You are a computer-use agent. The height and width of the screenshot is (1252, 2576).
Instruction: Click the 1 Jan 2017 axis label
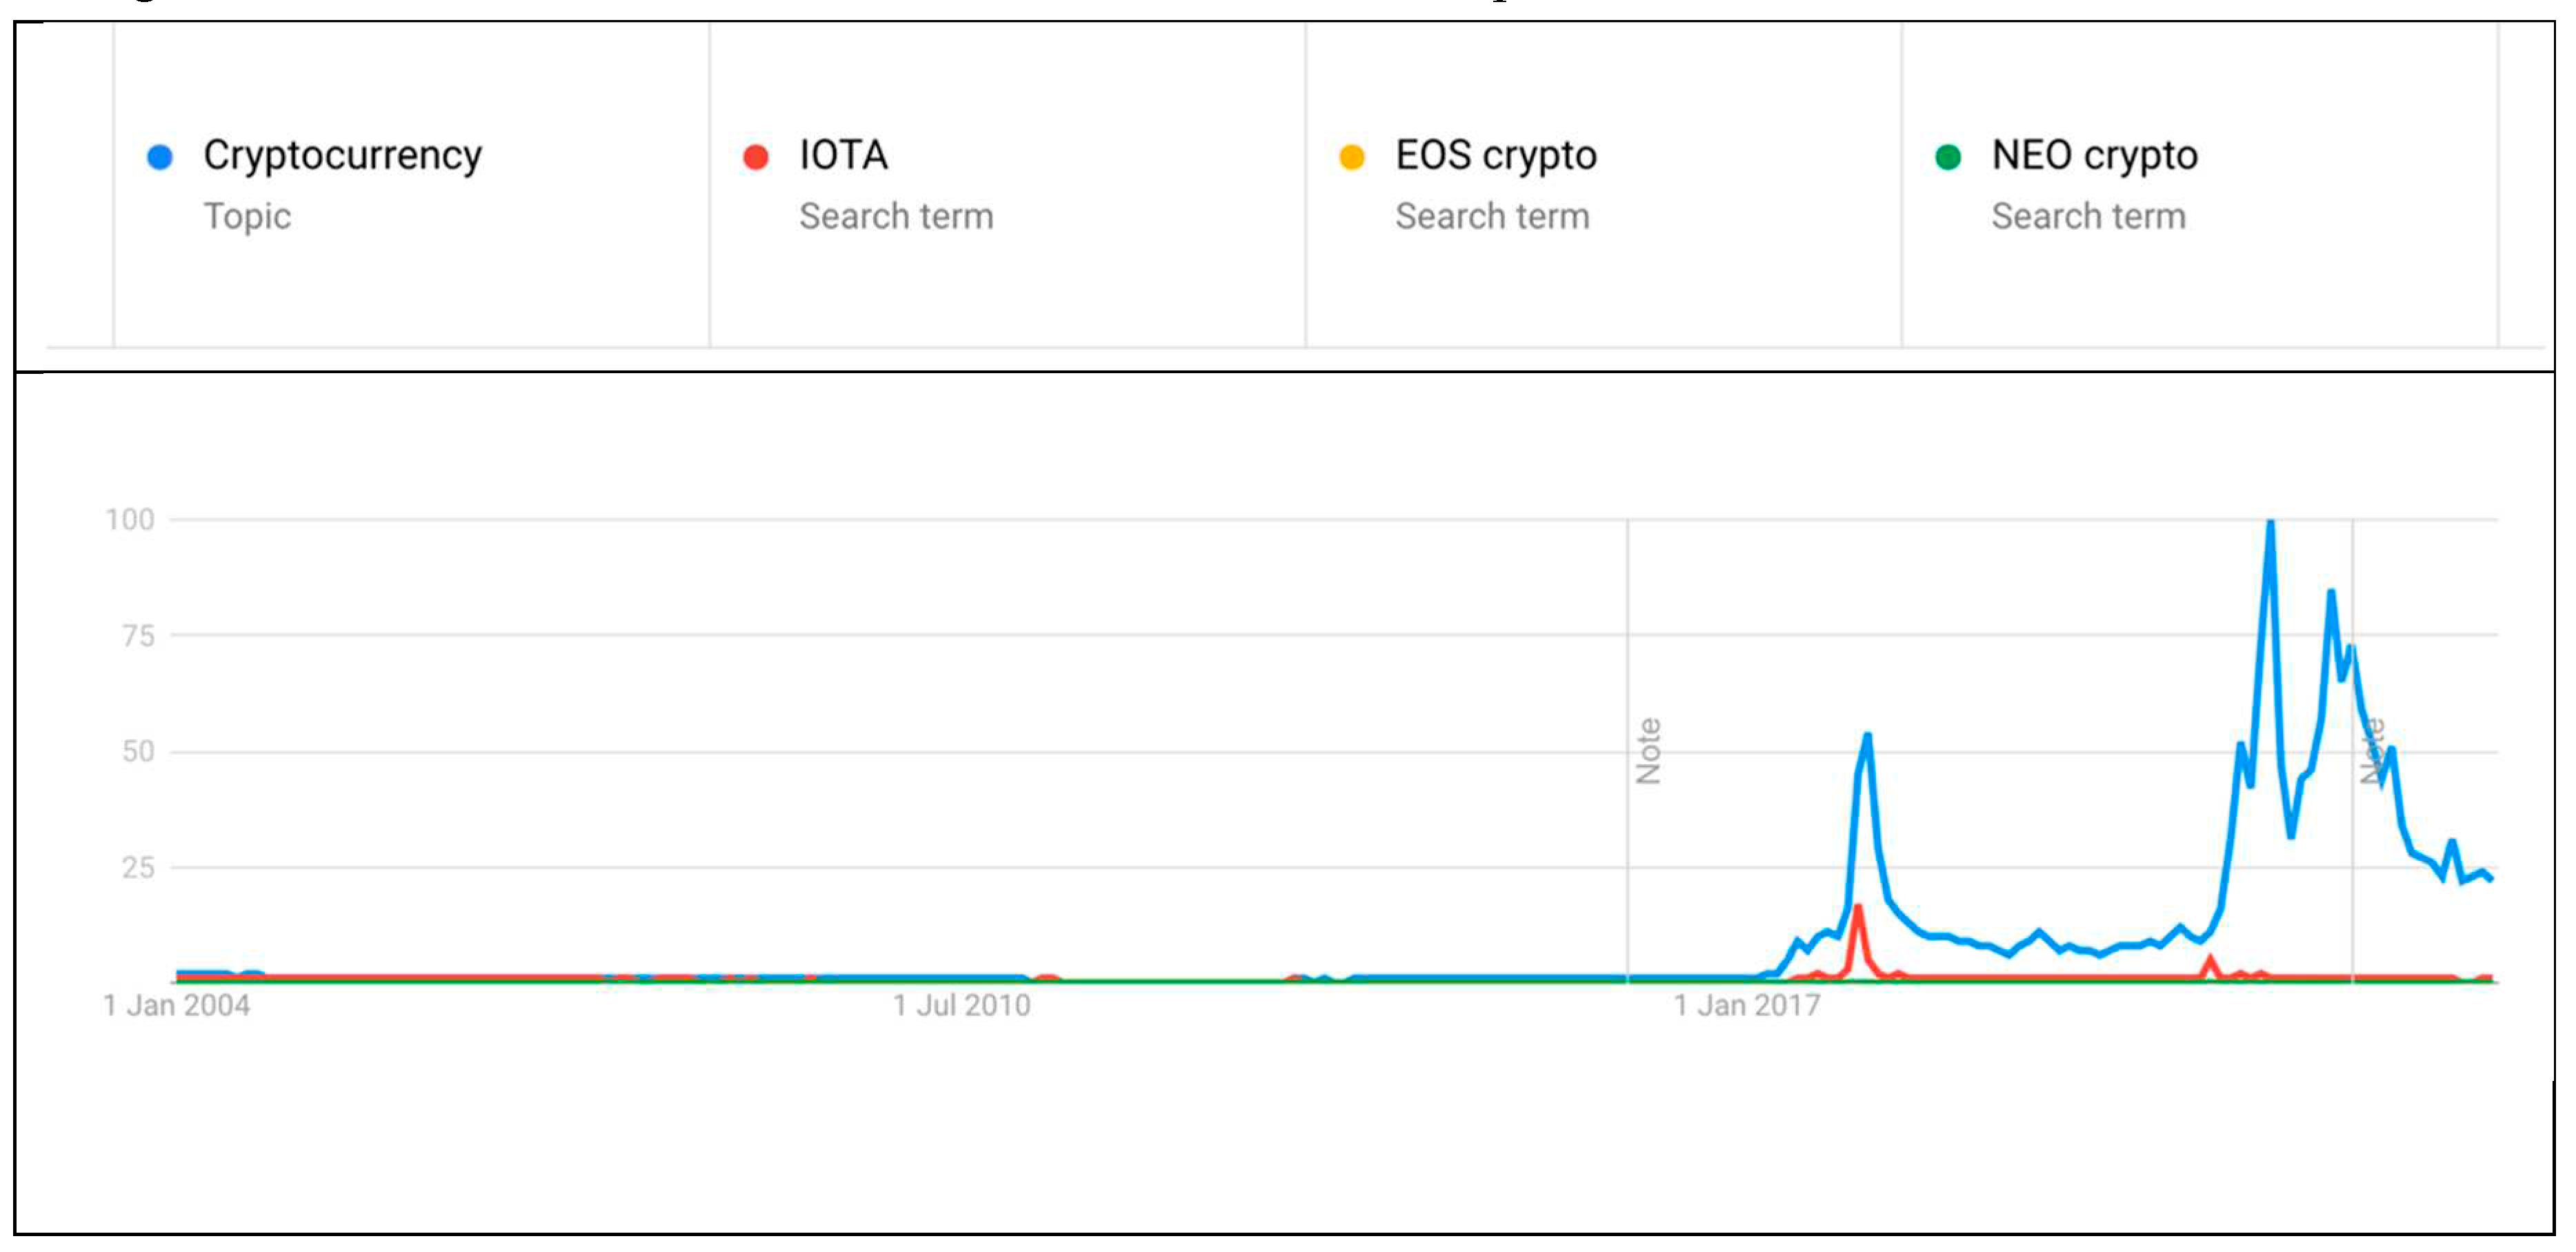click(x=1747, y=1005)
